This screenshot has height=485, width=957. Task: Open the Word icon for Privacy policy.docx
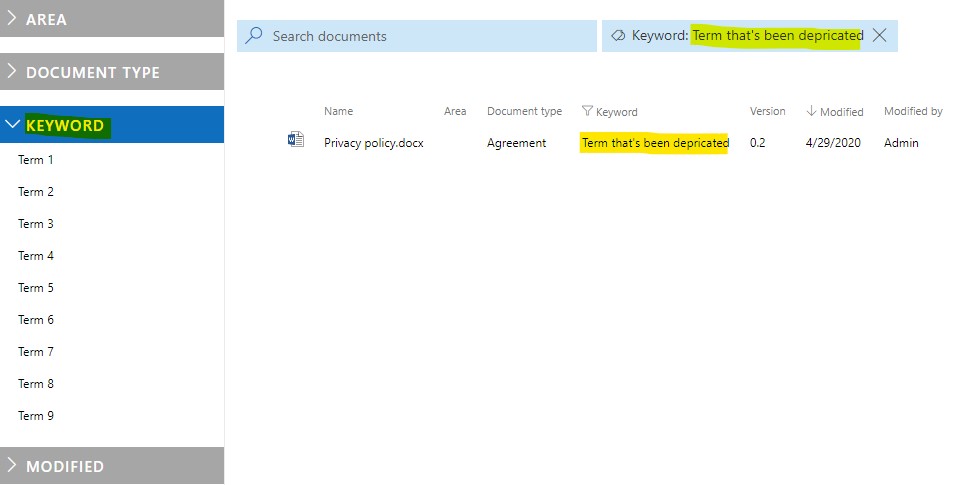point(296,140)
